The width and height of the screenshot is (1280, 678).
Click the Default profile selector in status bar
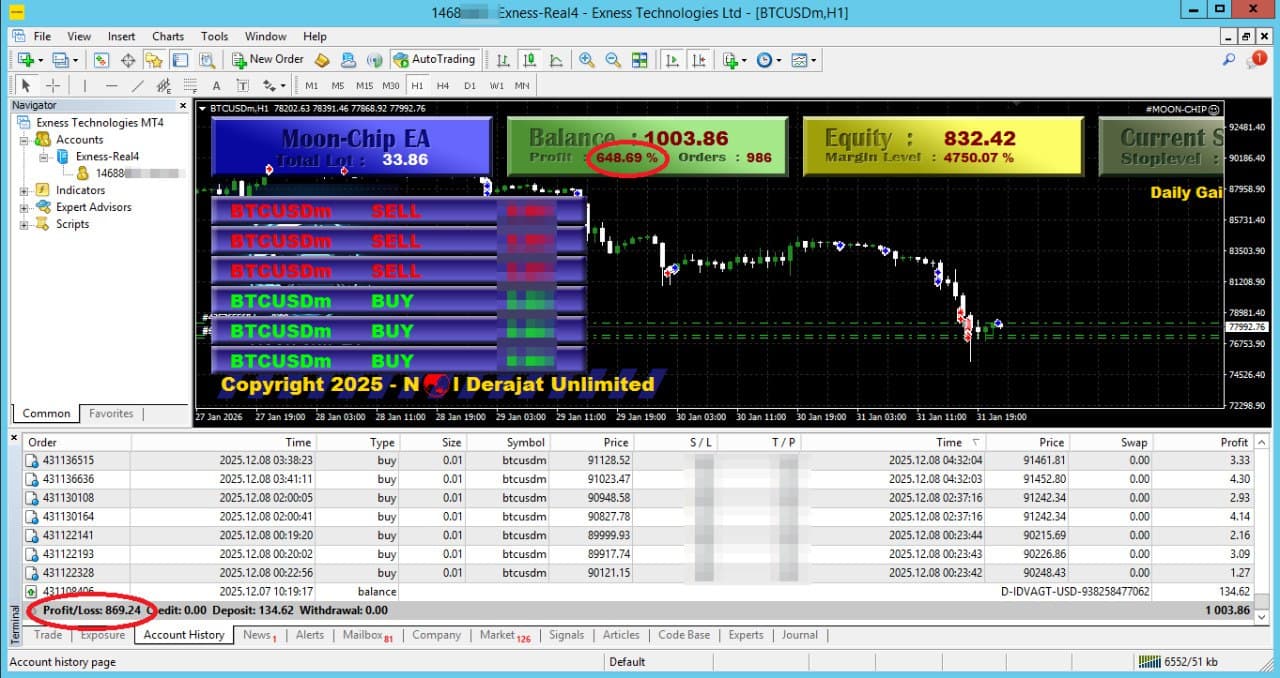[x=628, y=661]
